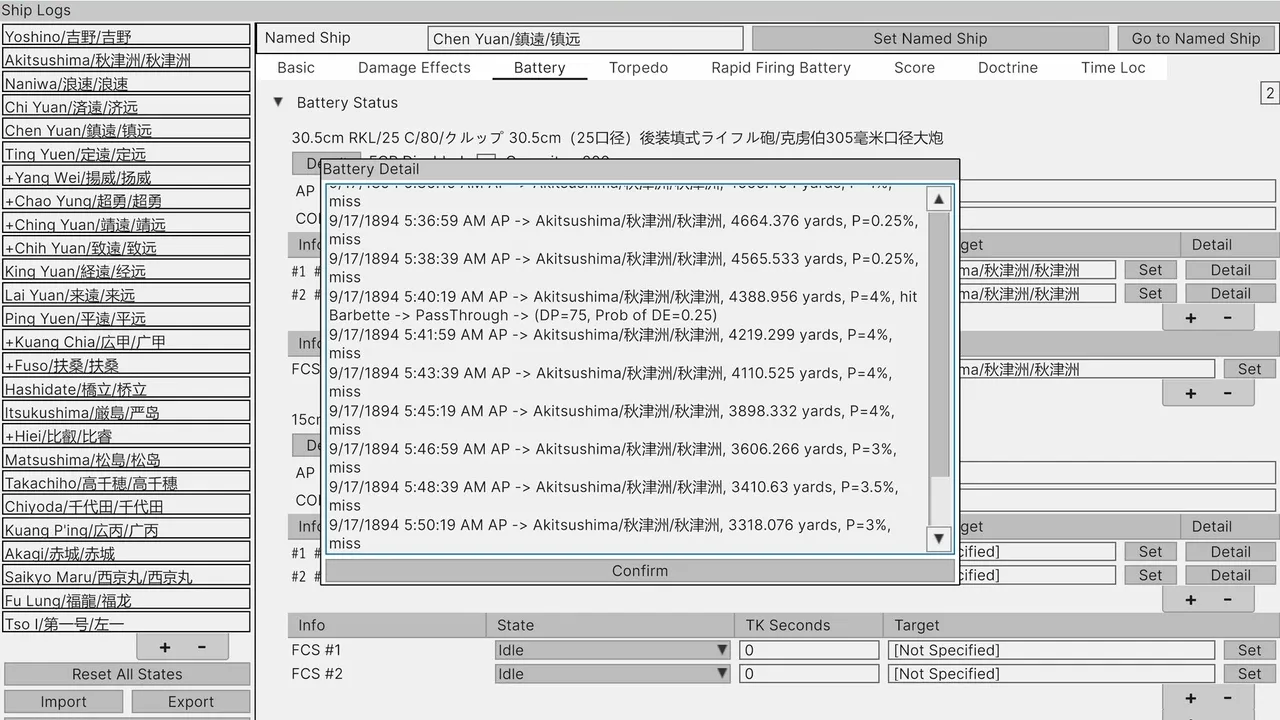
Task: Click the Target field for bottom FCS #1
Action: (1052, 650)
